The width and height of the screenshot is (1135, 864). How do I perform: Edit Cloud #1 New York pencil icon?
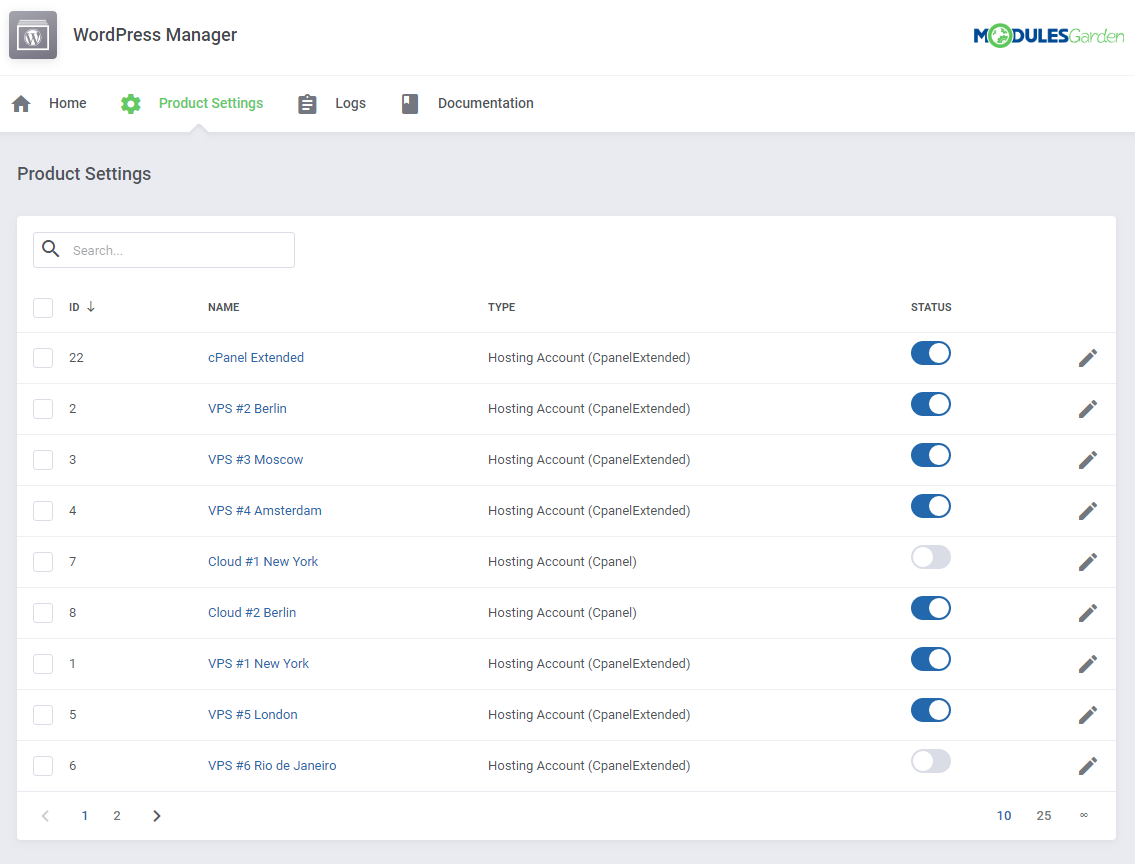pyautogui.click(x=1087, y=562)
